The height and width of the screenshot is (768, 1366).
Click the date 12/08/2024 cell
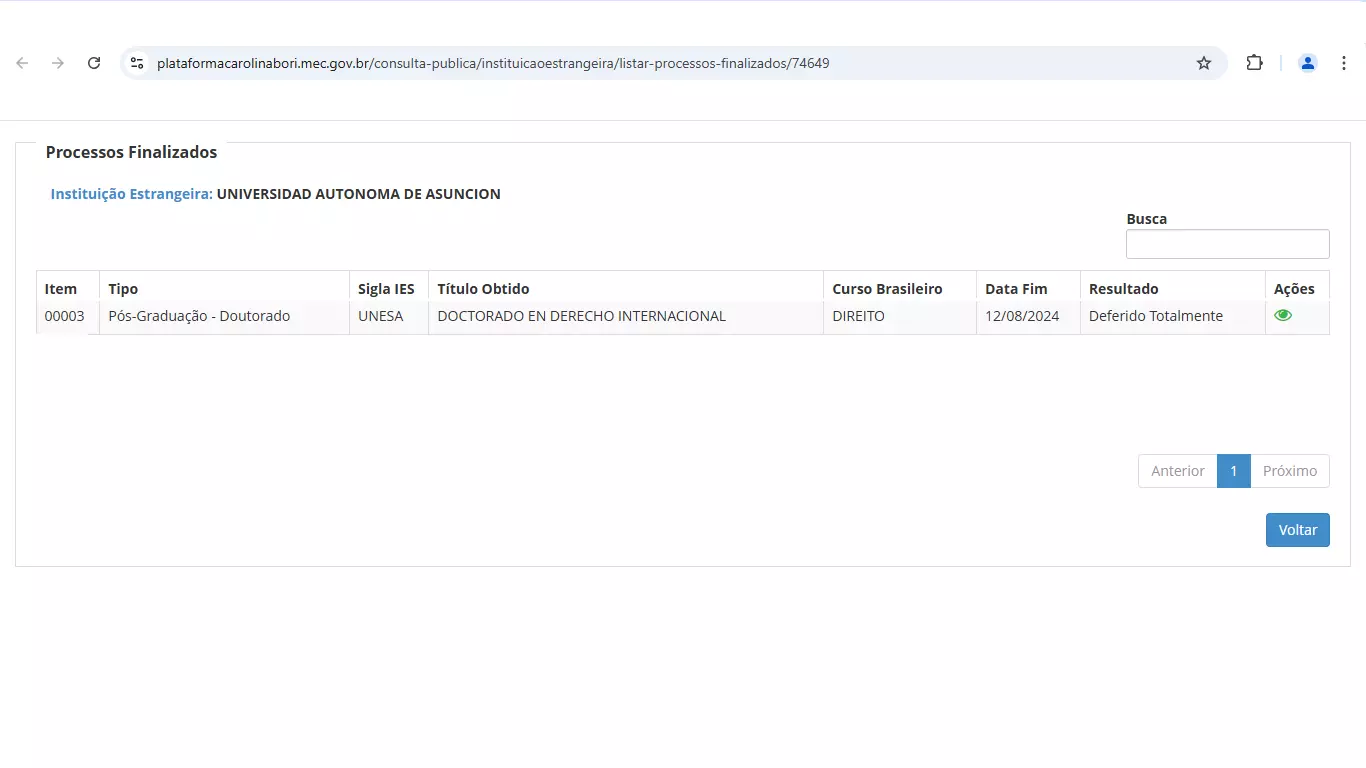tap(1028, 317)
